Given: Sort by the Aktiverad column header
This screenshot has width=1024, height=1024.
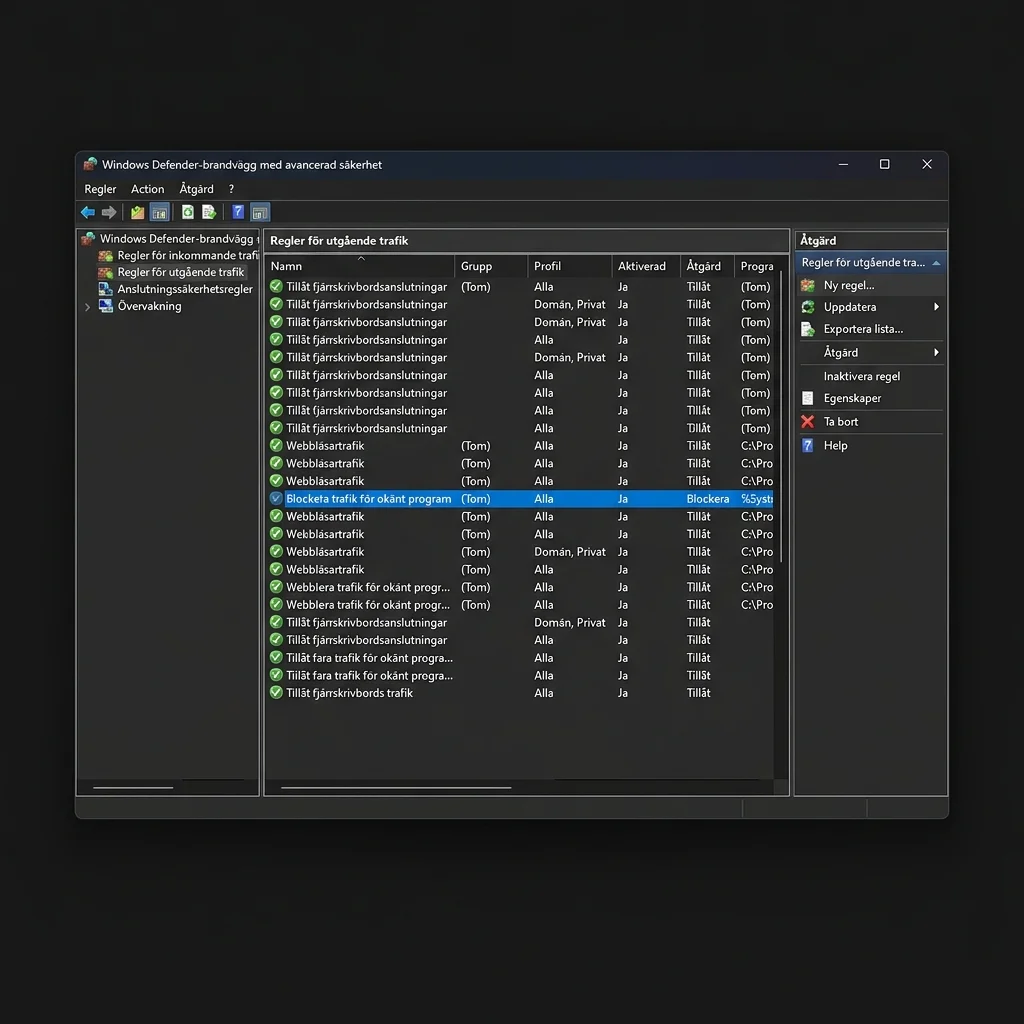Looking at the screenshot, I should tap(646, 266).
